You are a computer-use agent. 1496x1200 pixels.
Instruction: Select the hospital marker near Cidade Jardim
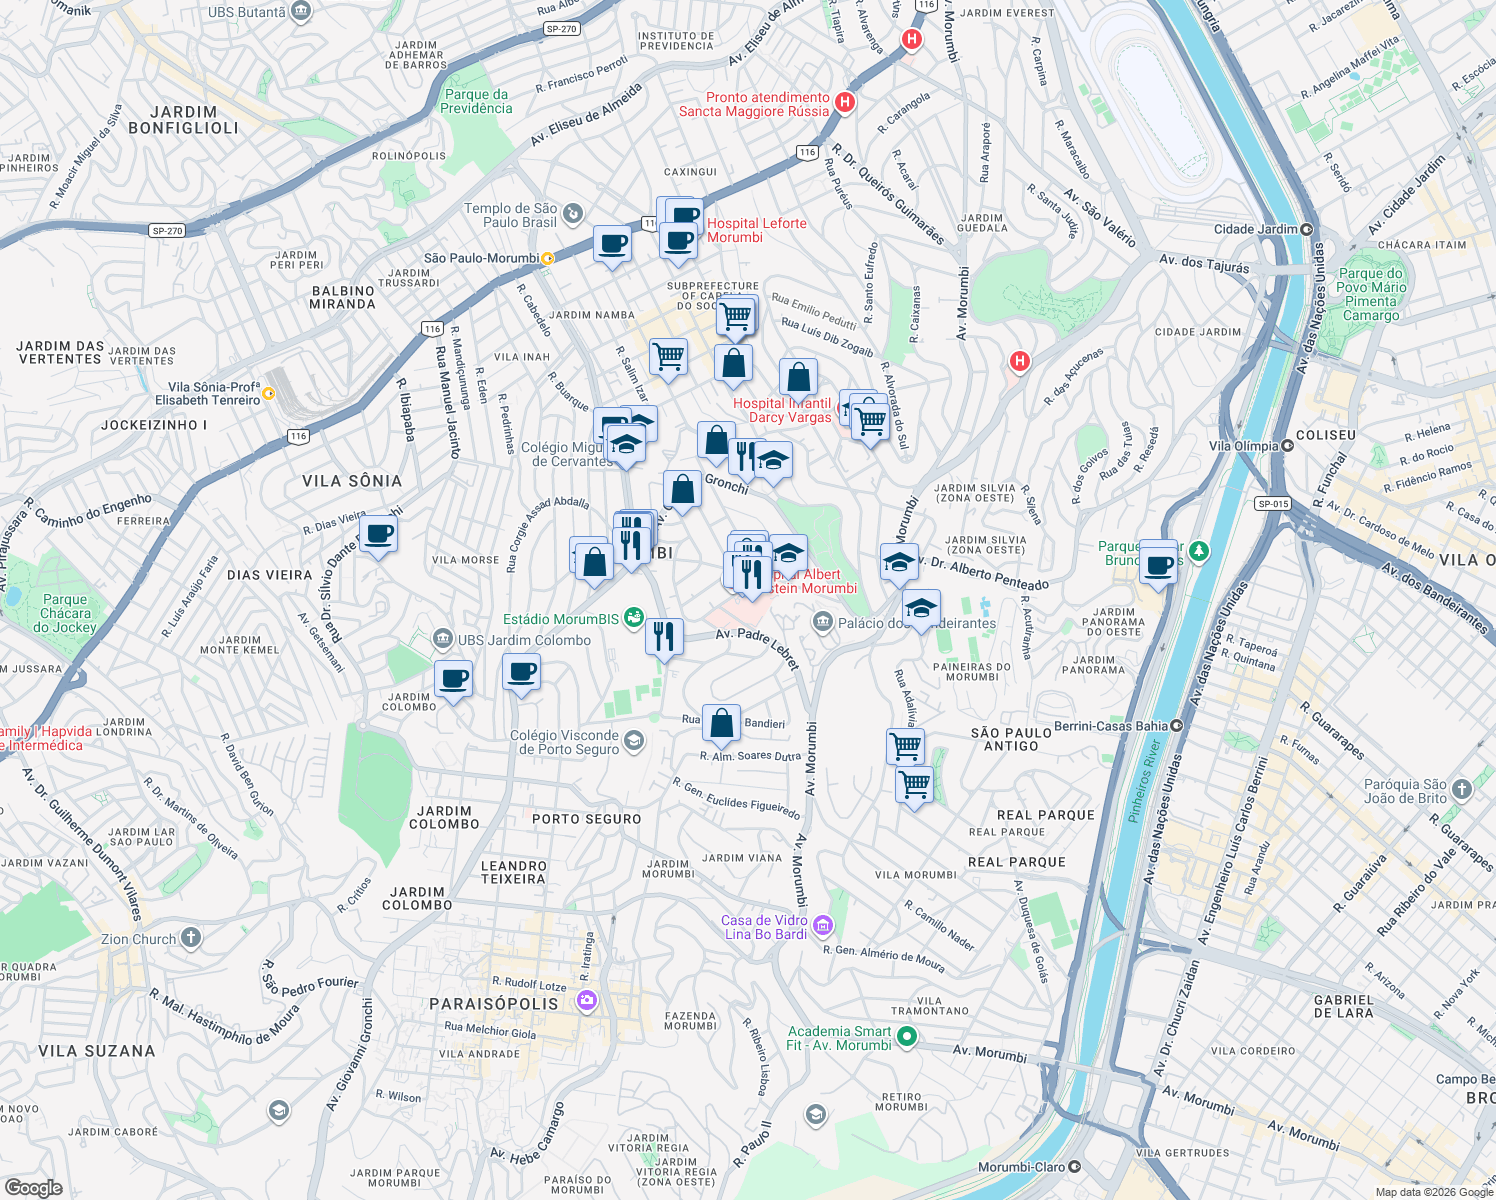[x=1019, y=361]
